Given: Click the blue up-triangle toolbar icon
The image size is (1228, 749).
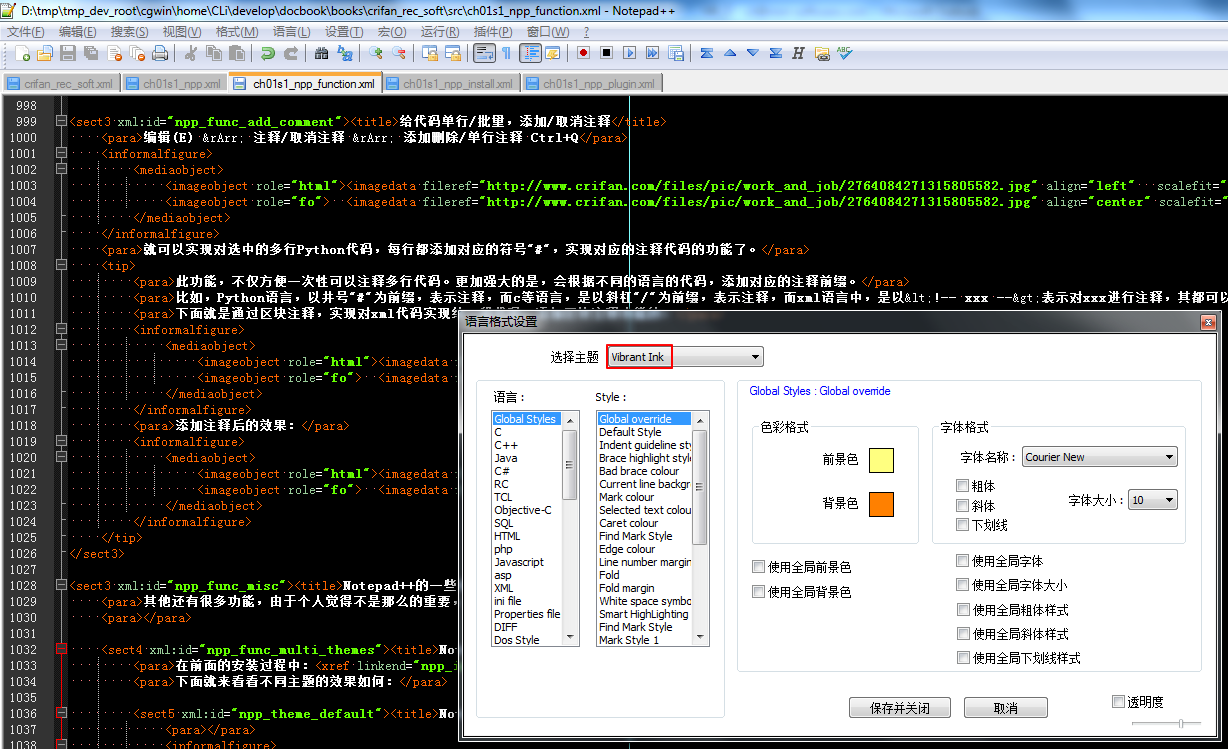Looking at the screenshot, I should tap(730, 53).
